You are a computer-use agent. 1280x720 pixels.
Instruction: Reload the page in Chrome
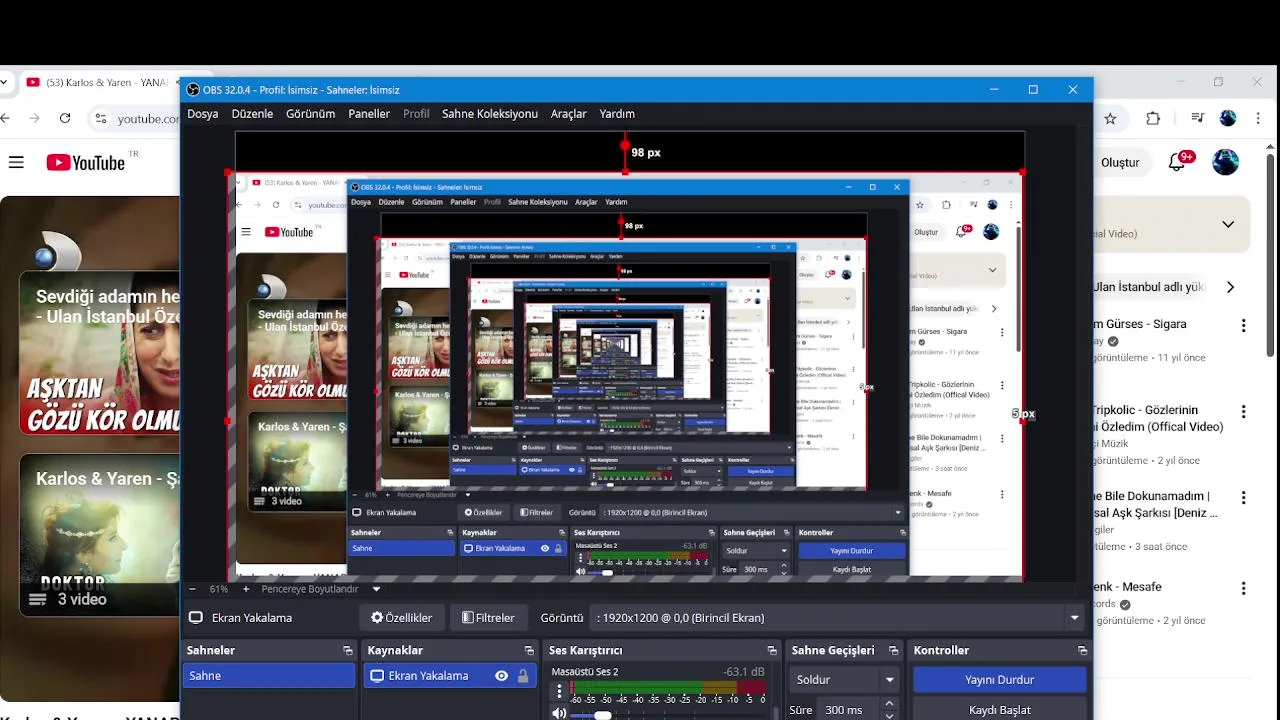tap(65, 118)
